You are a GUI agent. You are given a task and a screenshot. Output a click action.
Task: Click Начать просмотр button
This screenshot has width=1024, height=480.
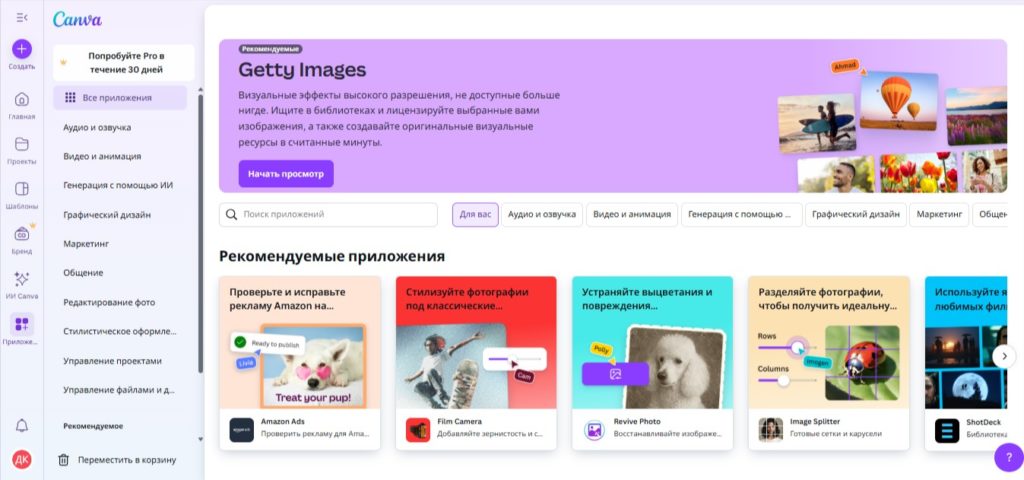point(286,174)
